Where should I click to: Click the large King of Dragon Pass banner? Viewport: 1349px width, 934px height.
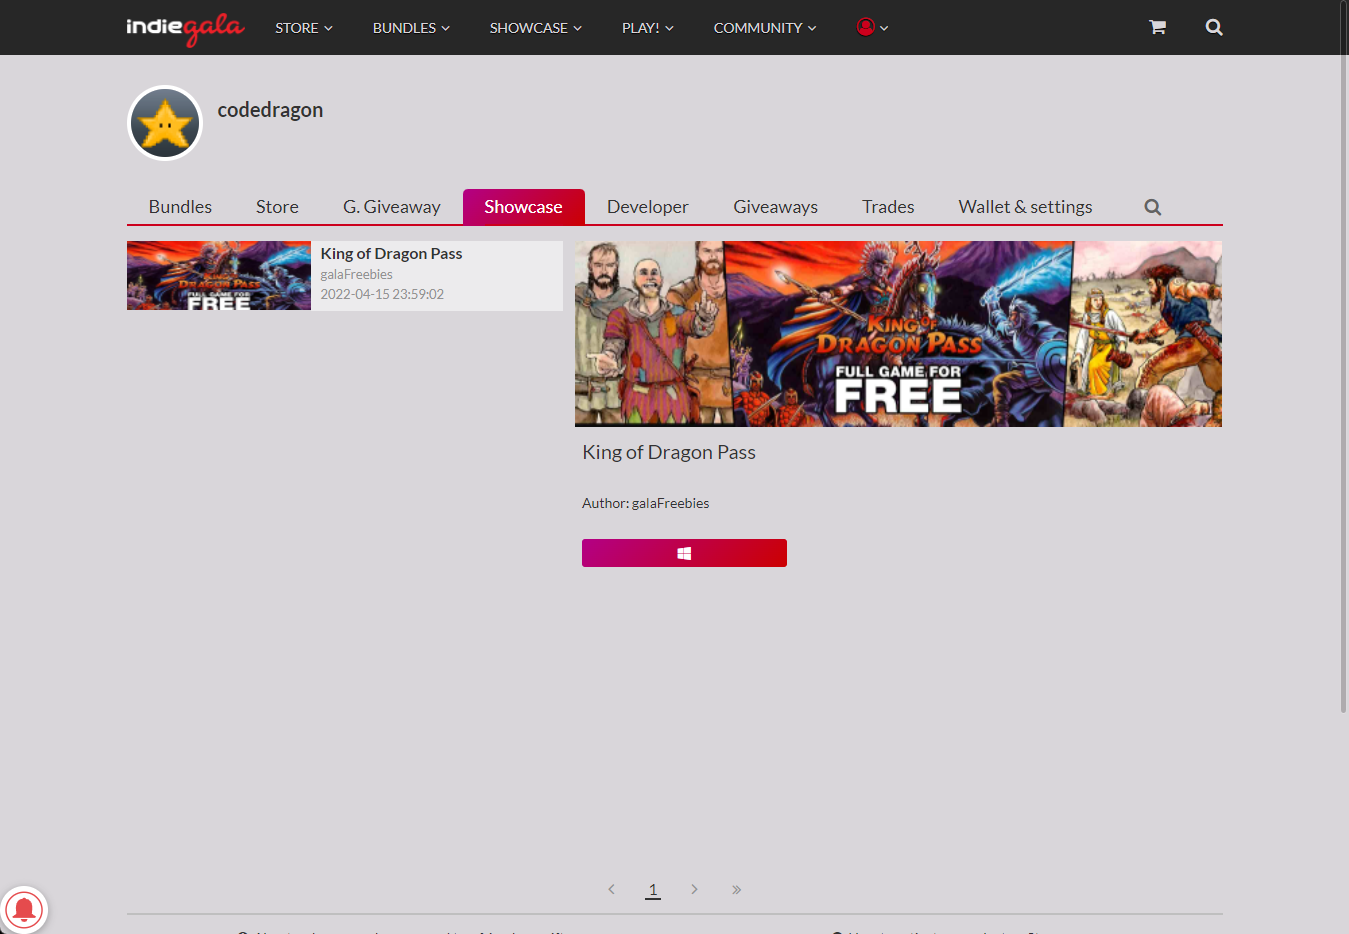coord(898,334)
